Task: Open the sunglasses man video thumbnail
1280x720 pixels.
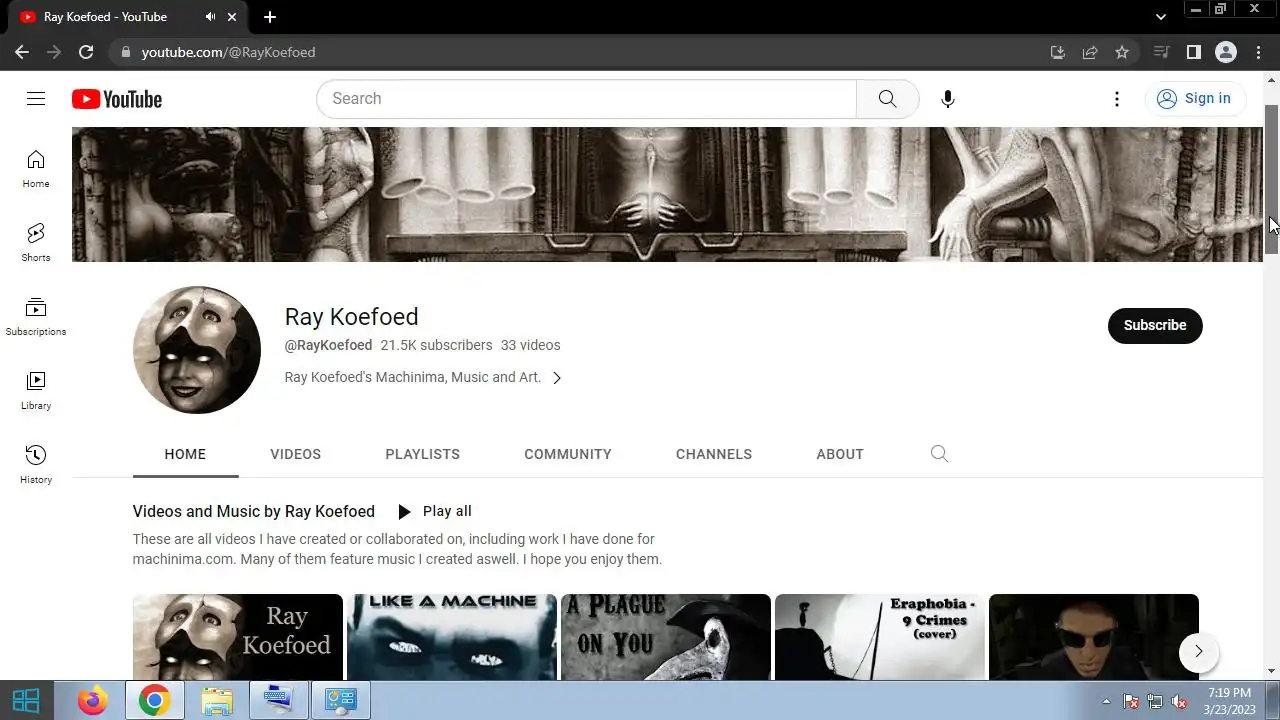Action: pos(1094,637)
